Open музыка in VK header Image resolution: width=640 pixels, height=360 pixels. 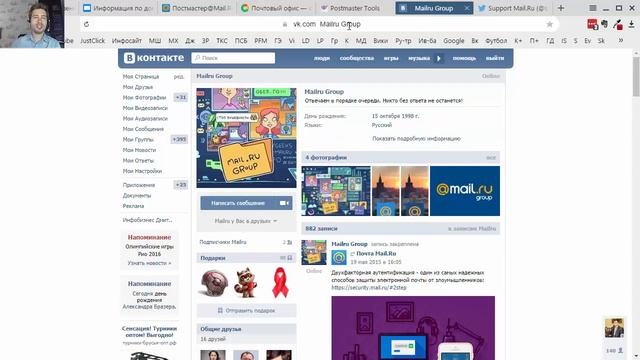(x=419, y=58)
